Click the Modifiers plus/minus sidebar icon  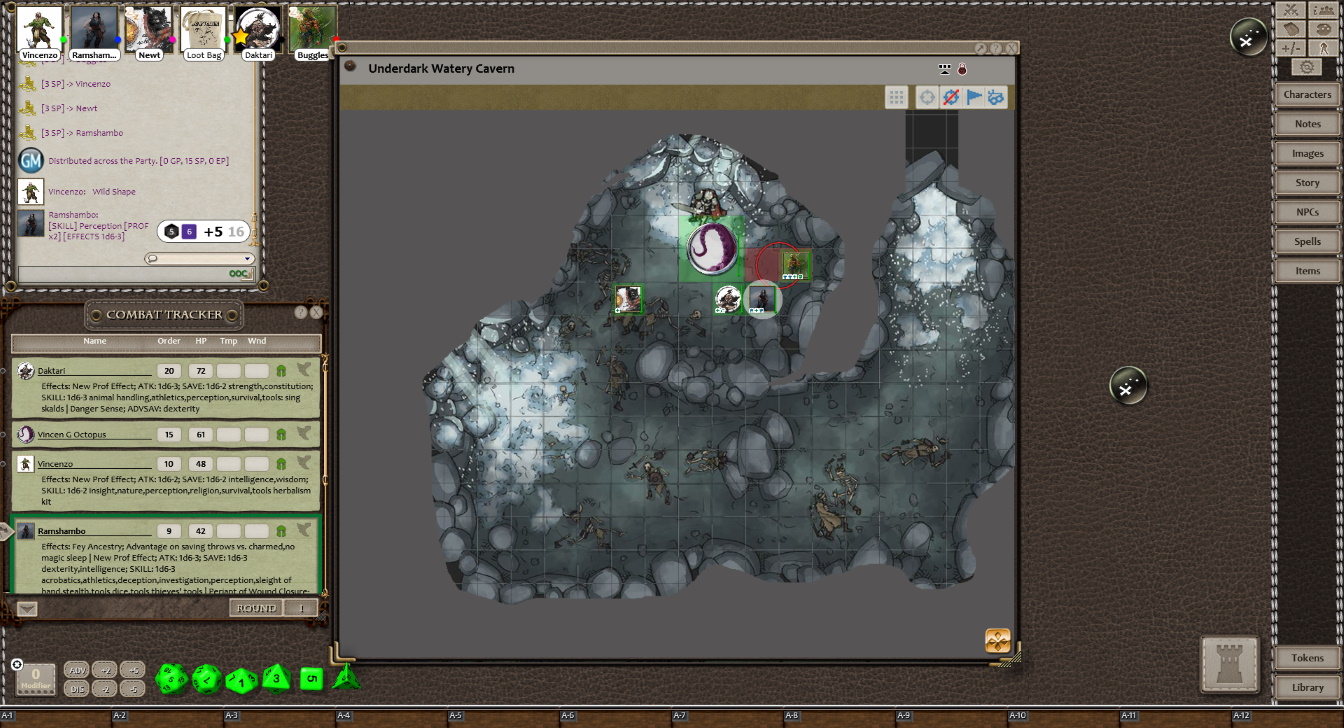(1292, 48)
